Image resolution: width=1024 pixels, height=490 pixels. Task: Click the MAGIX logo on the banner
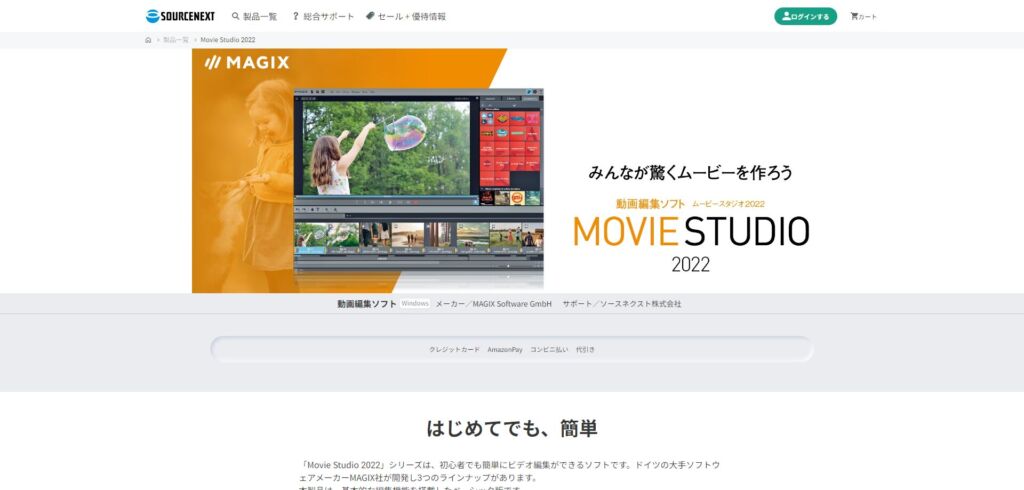click(x=247, y=63)
